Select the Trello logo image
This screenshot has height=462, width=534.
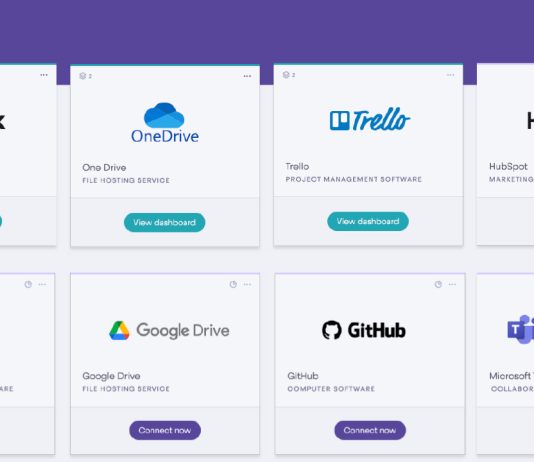[370, 120]
